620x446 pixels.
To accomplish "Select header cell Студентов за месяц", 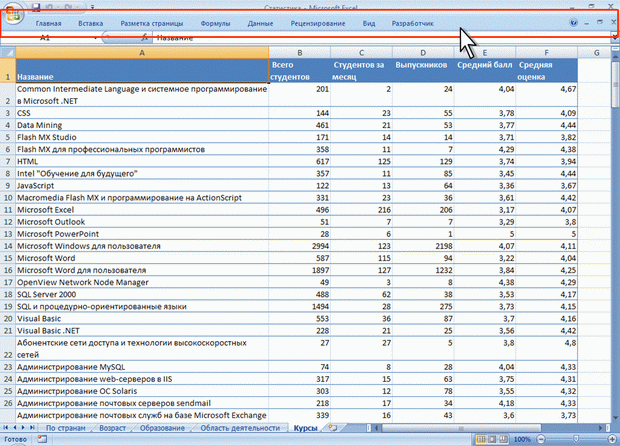I will (x=361, y=70).
